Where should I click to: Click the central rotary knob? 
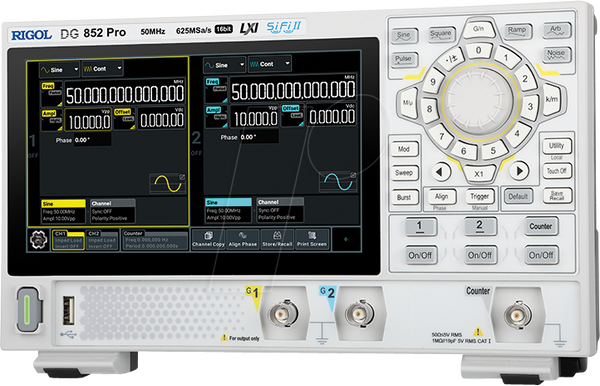click(479, 101)
